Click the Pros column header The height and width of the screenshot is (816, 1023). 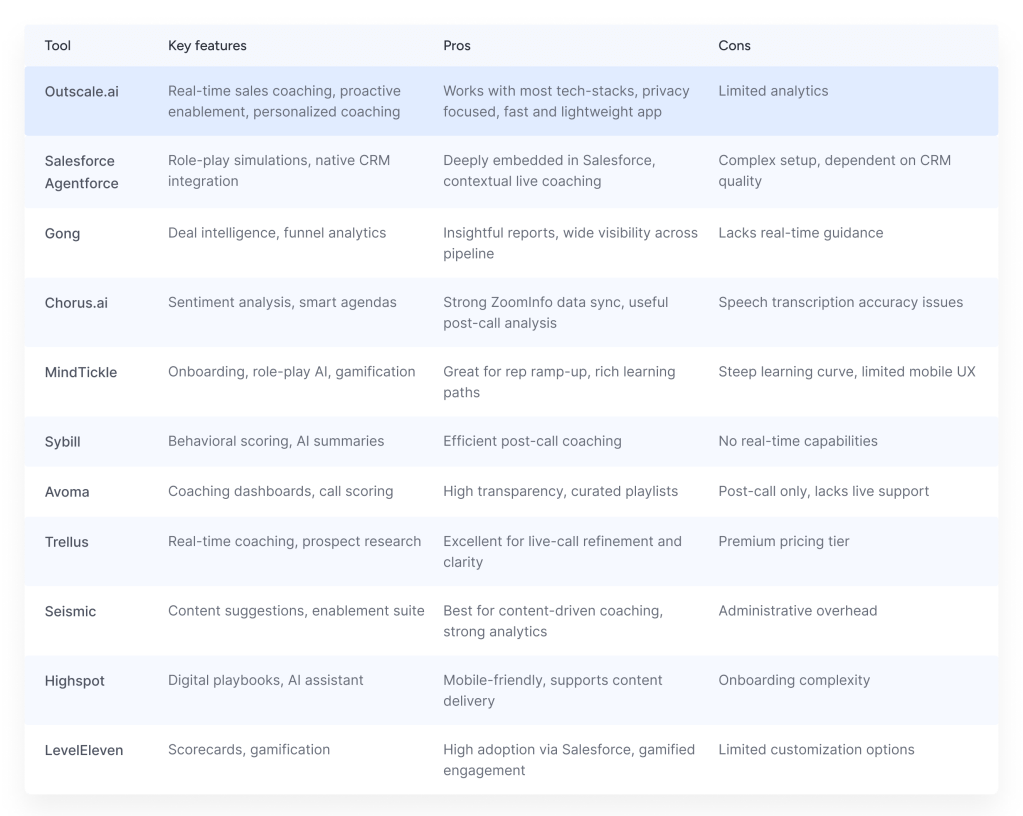457,46
